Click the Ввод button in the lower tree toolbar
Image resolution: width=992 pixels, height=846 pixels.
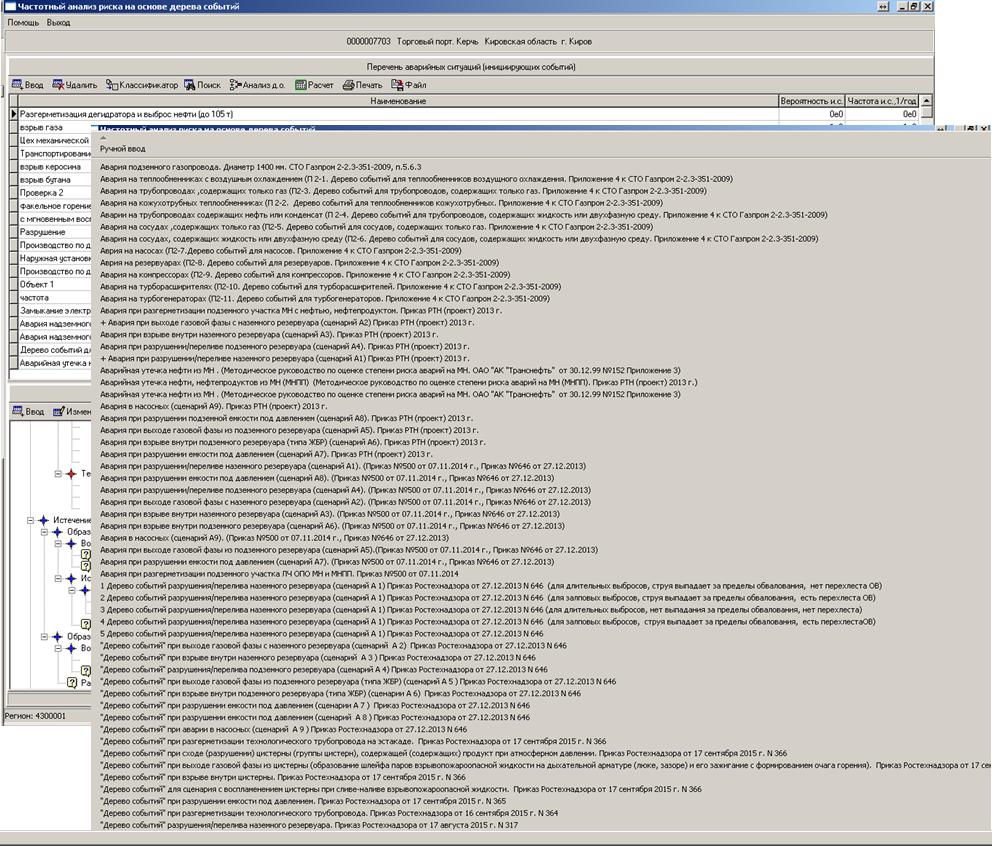28,411
